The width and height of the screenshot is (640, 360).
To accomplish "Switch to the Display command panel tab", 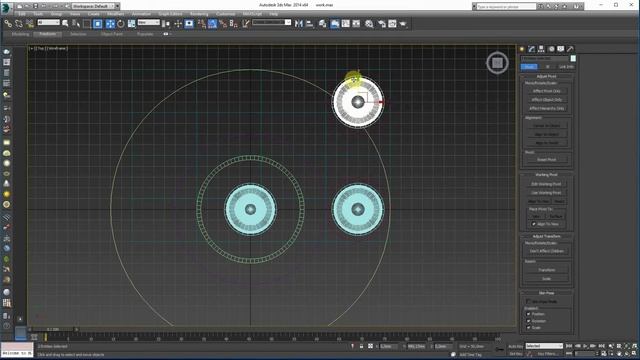I will 561,49.
